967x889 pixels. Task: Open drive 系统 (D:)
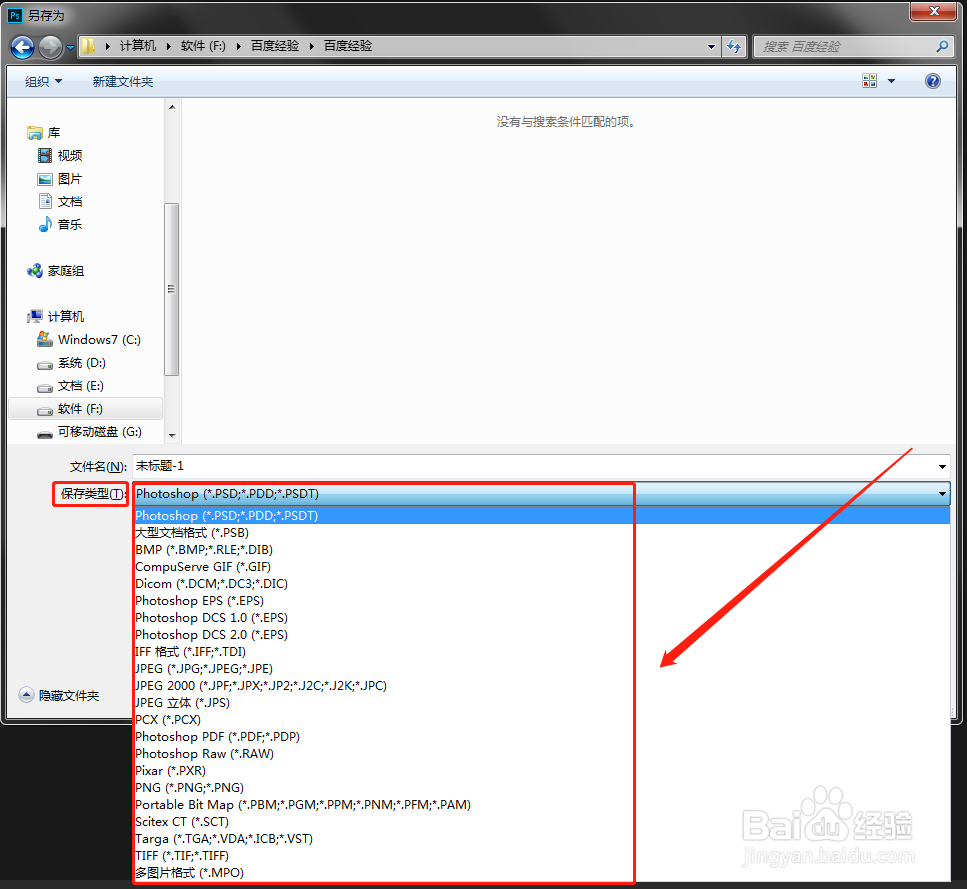(71, 363)
